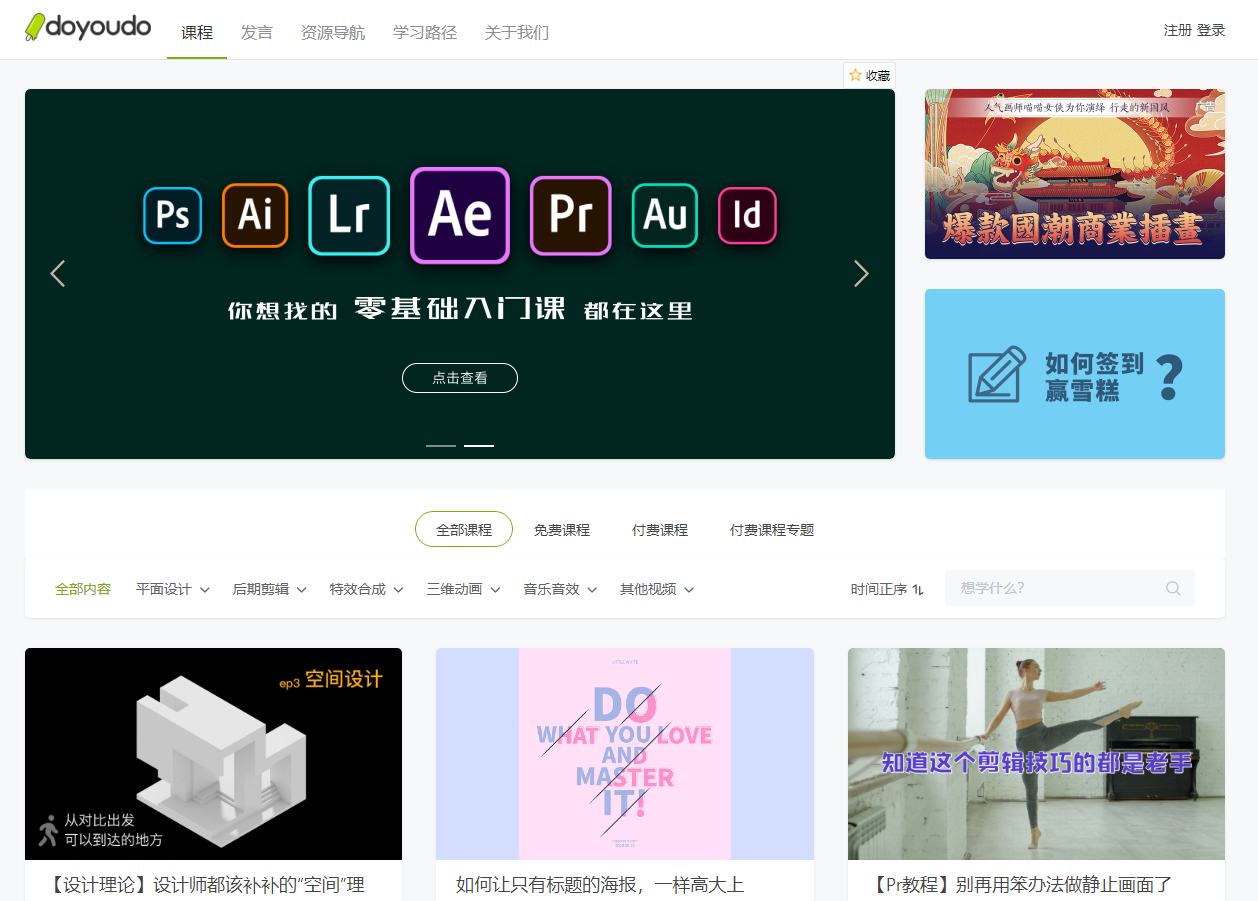
Task: Toggle the 时间正序 sort order
Action: (x=887, y=588)
